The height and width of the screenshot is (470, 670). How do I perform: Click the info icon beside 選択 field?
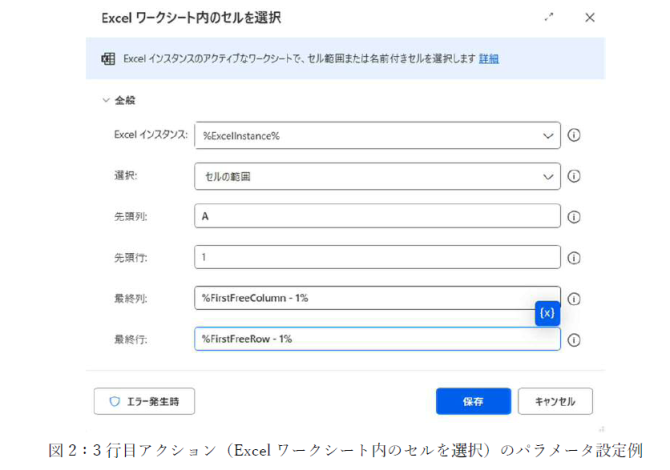click(x=573, y=176)
